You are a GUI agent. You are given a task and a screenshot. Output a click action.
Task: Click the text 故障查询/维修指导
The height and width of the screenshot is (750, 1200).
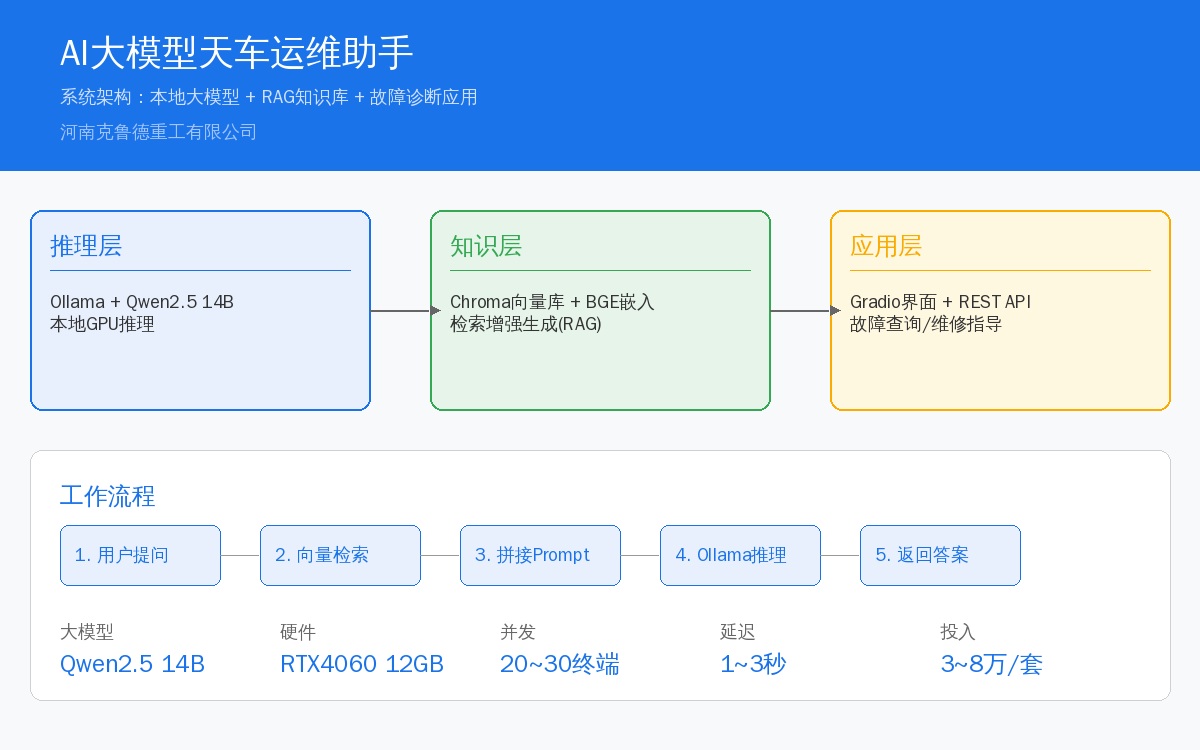(x=926, y=324)
